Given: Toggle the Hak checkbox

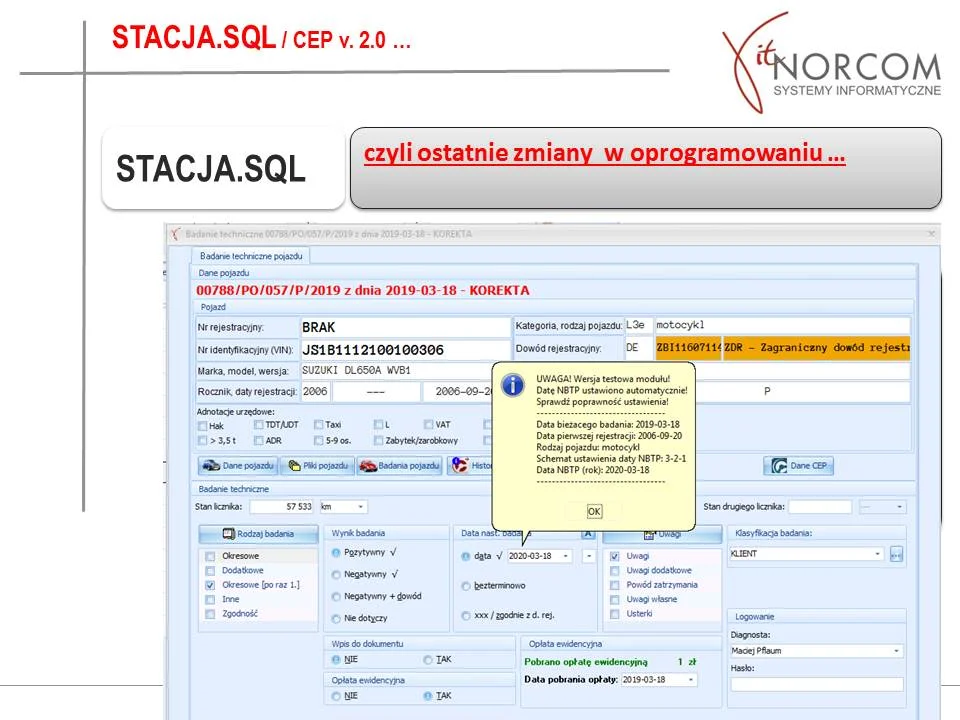Looking at the screenshot, I should (x=203, y=426).
